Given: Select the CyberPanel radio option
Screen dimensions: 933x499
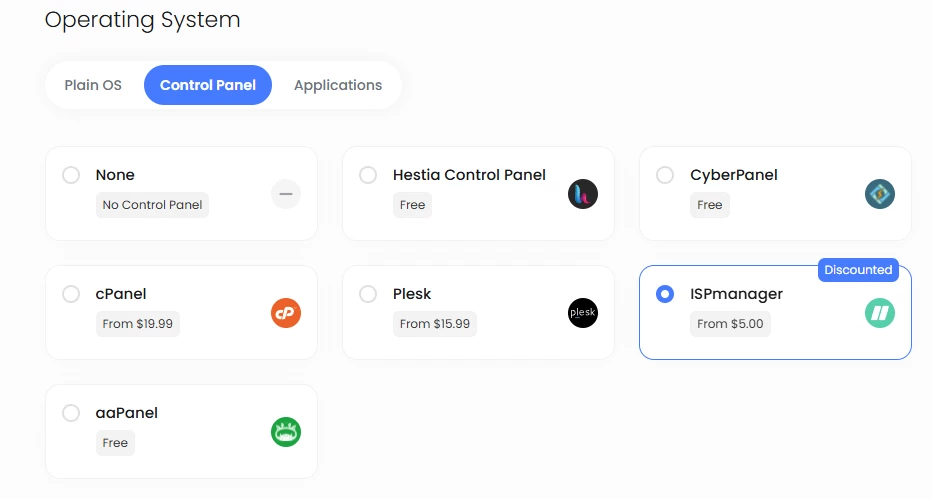Looking at the screenshot, I should [665, 175].
